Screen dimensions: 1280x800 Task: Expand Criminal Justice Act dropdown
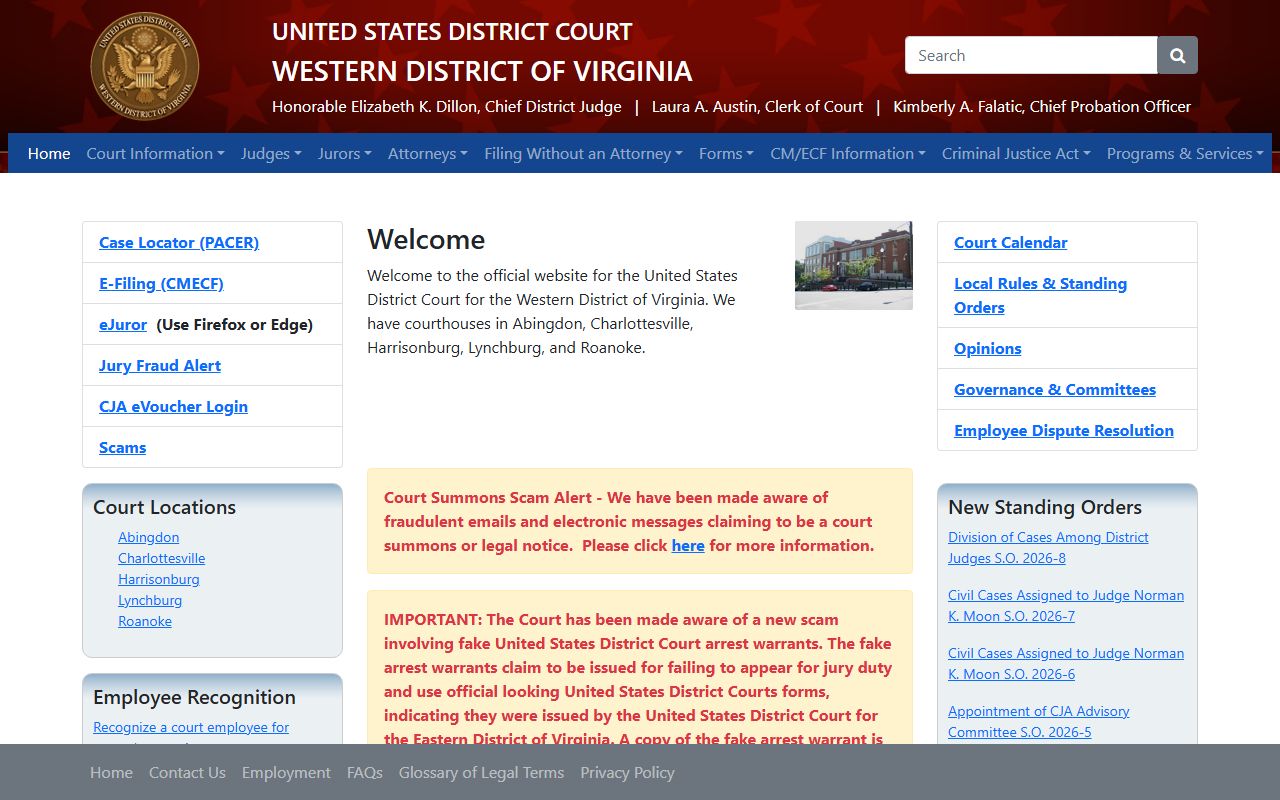click(1016, 153)
